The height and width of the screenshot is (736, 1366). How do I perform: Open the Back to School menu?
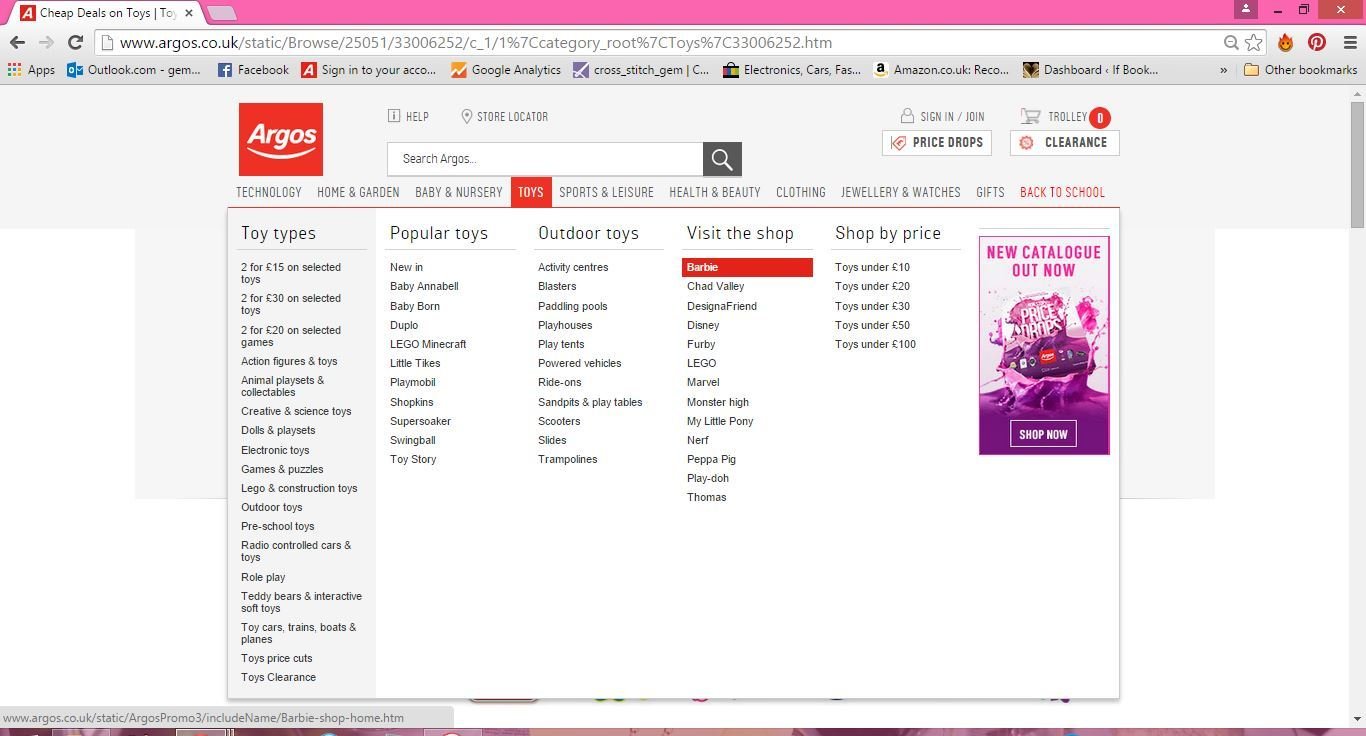coord(1062,192)
